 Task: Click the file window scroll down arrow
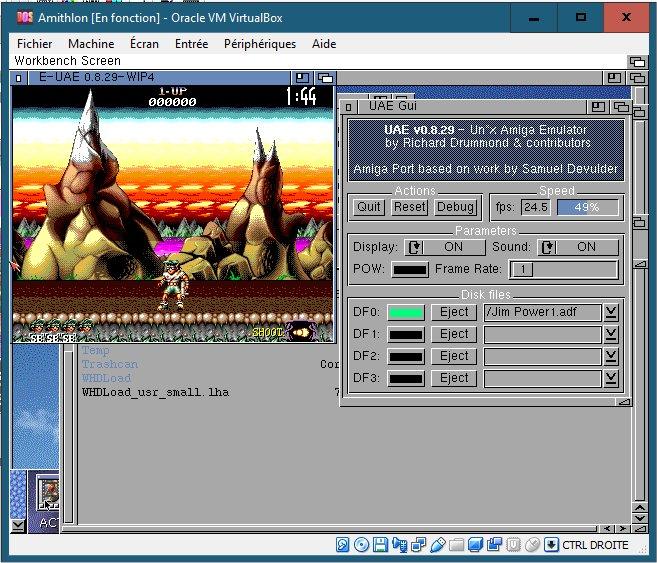[639, 518]
